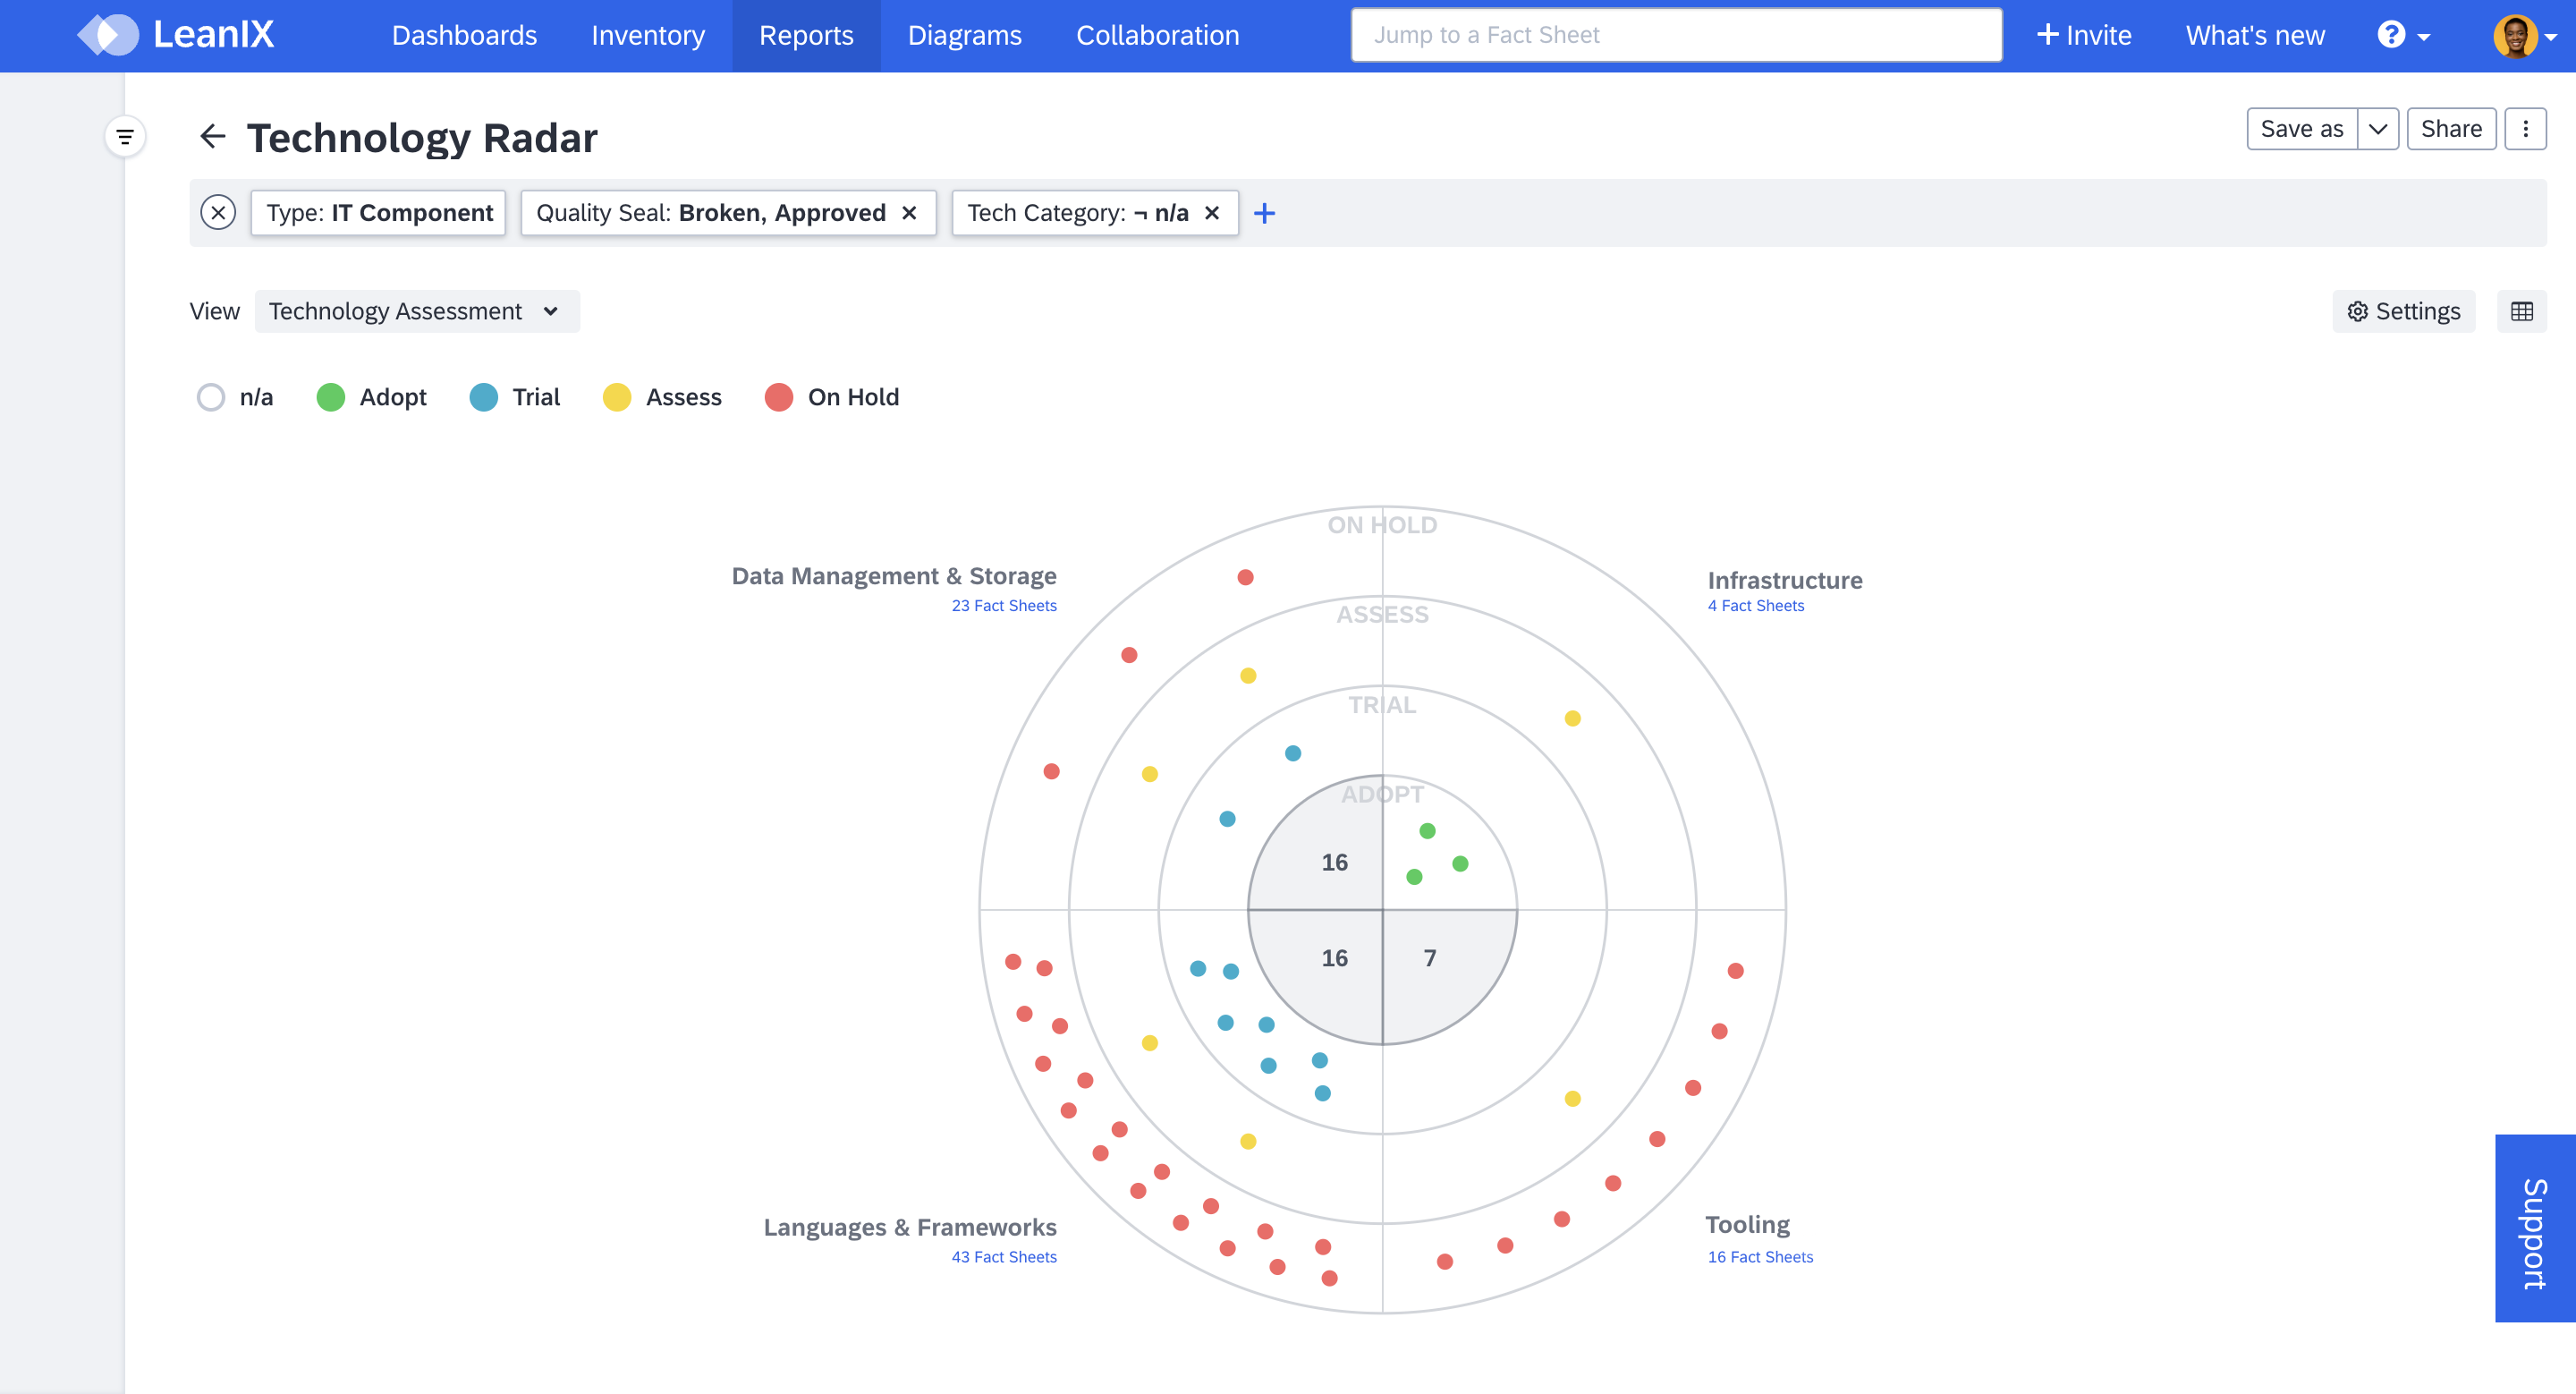Image resolution: width=2576 pixels, height=1394 pixels.
Task: Open the Inventory menu
Action: (648, 35)
